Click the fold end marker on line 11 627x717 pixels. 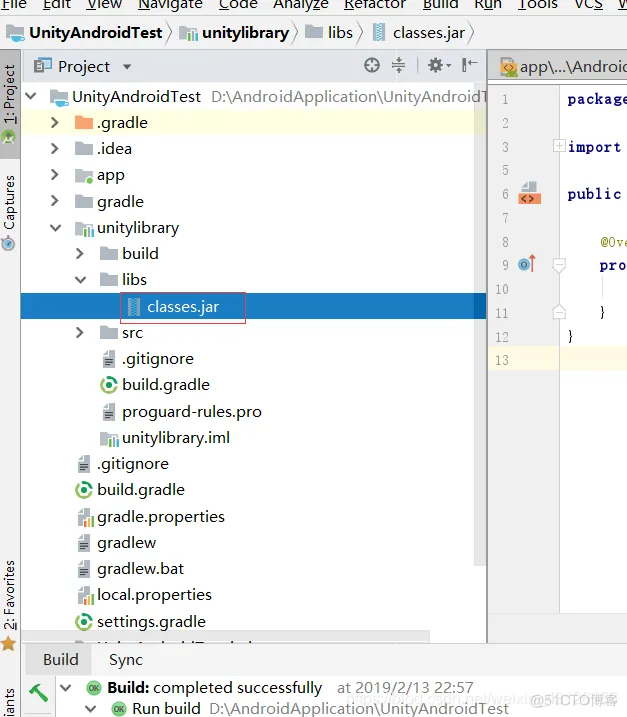pos(559,312)
